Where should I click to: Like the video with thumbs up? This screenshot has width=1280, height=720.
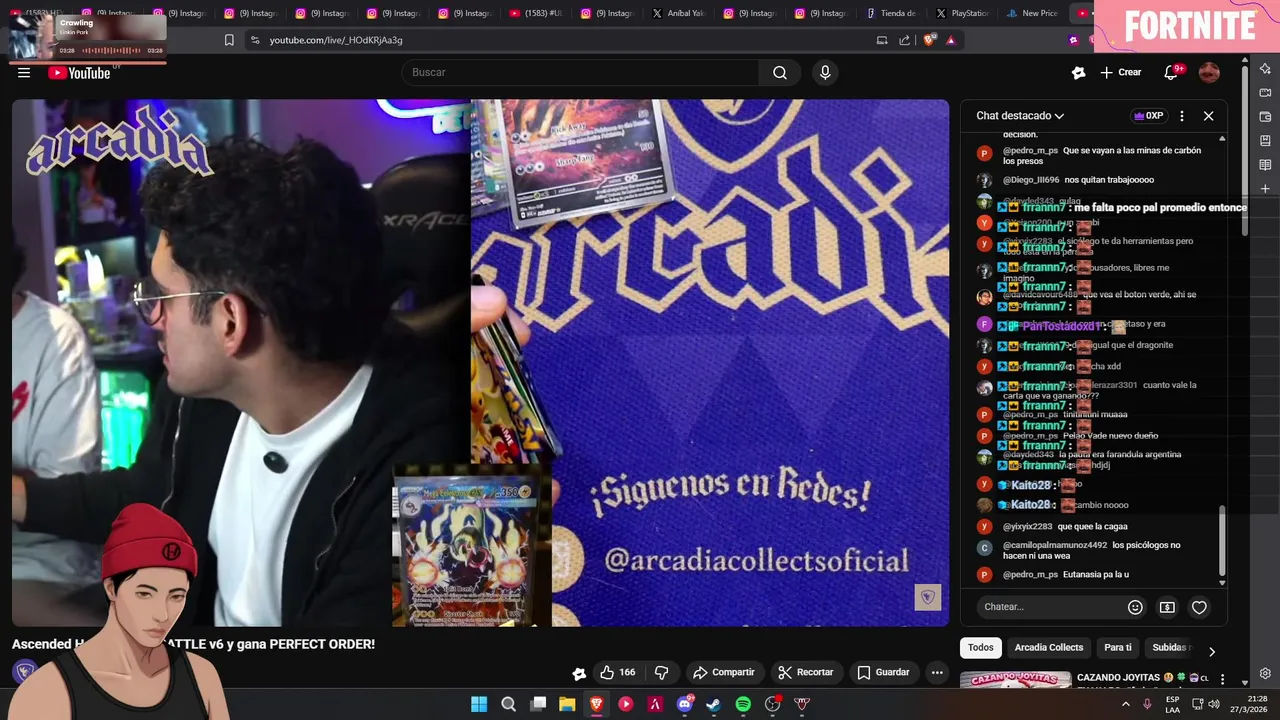[618, 673]
